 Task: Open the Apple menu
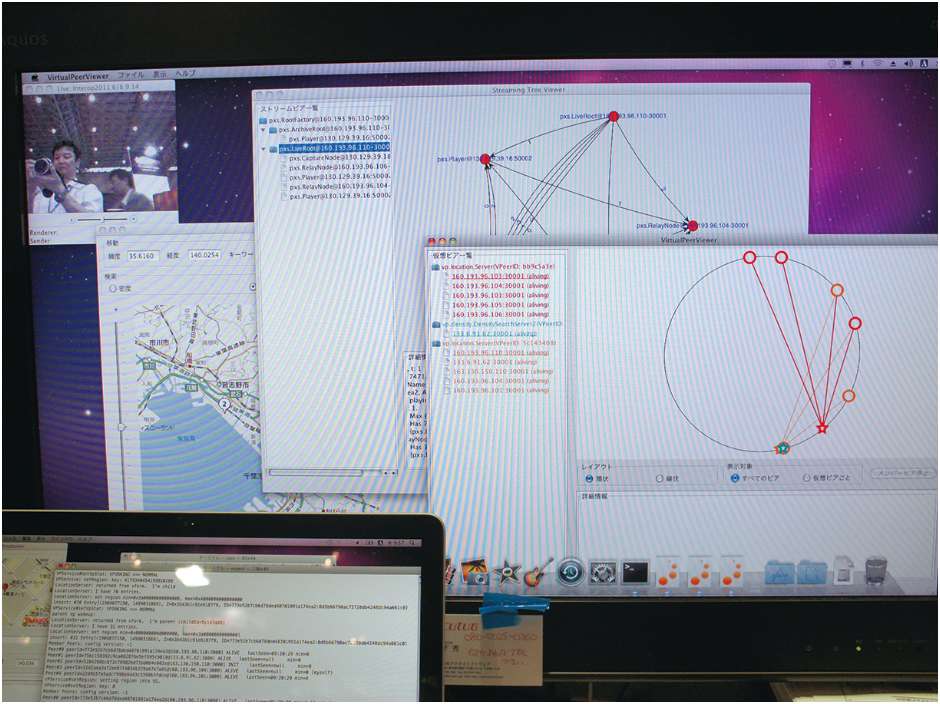tap(35, 77)
